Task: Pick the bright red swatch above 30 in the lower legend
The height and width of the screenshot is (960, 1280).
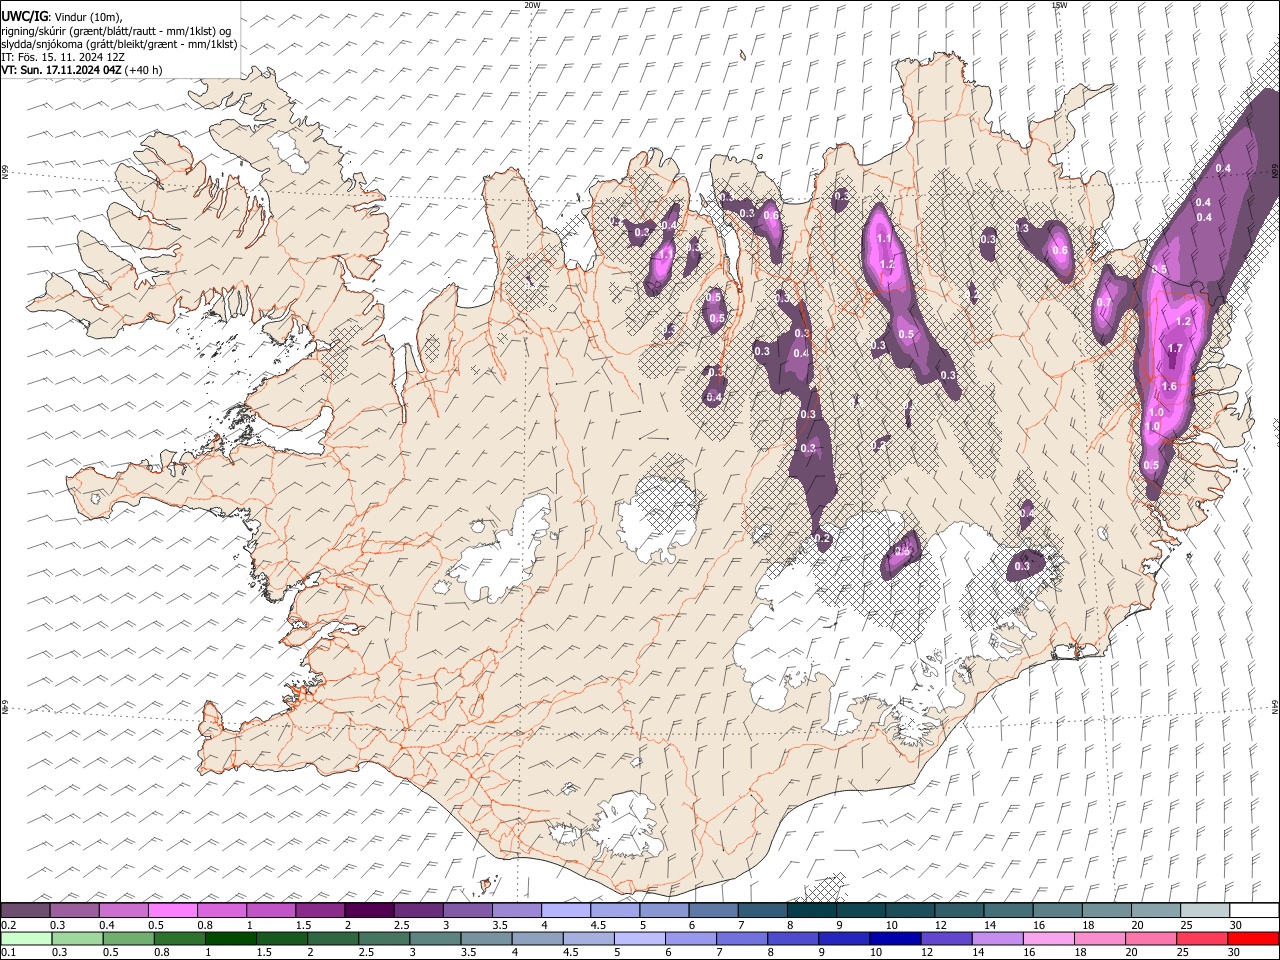Action: (x=1252, y=938)
